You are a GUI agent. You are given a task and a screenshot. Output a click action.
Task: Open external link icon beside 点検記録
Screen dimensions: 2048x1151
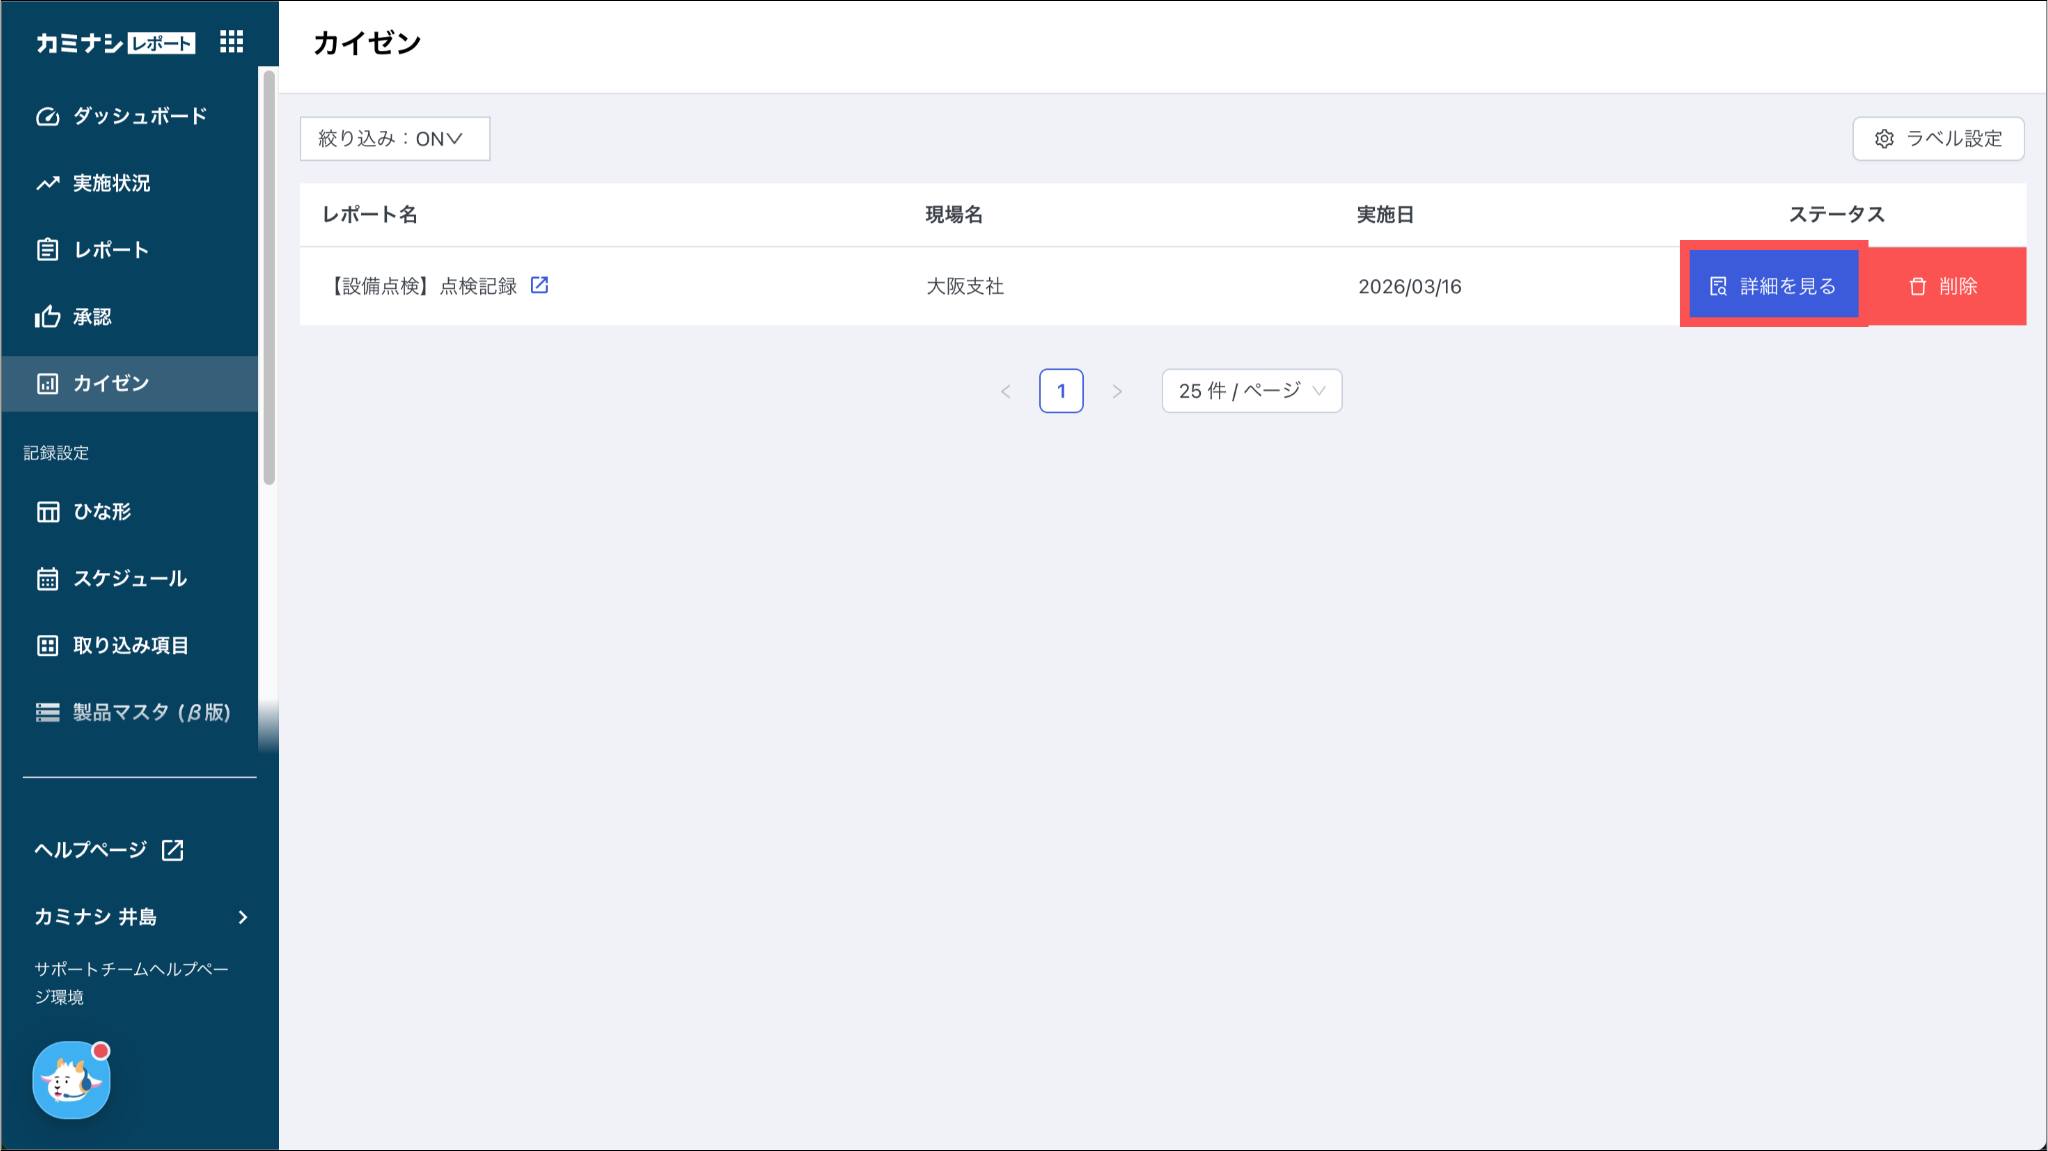point(539,285)
